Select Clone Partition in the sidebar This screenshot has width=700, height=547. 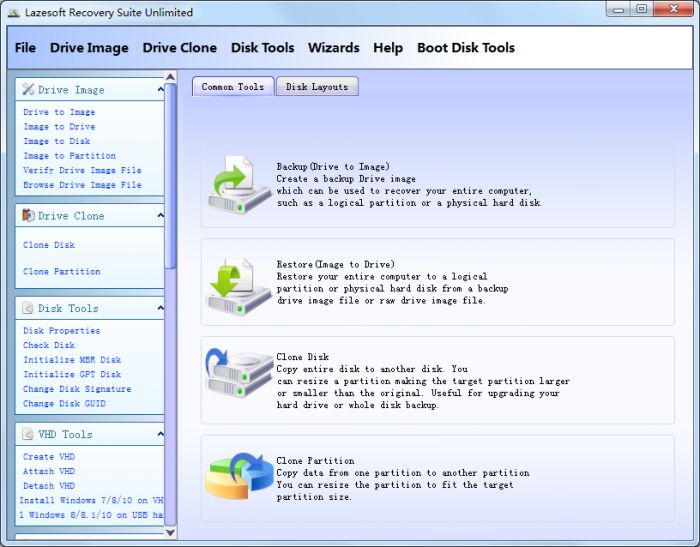pos(62,271)
